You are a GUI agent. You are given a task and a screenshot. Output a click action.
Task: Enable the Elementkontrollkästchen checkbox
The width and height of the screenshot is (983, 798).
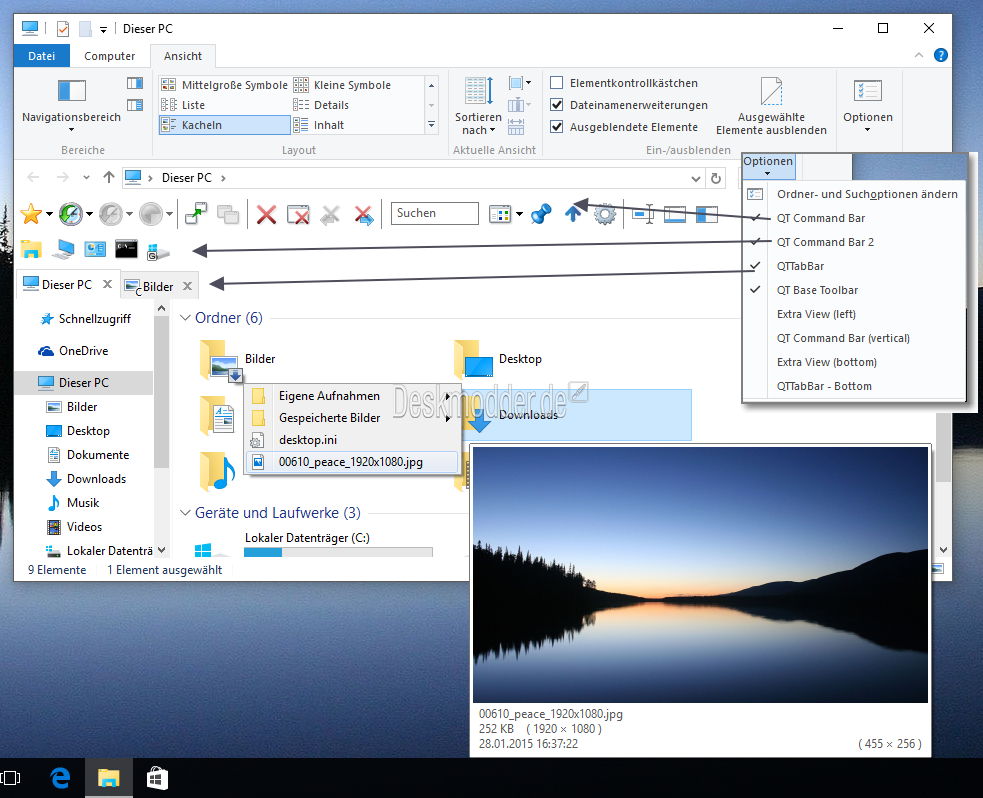tap(557, 83)
